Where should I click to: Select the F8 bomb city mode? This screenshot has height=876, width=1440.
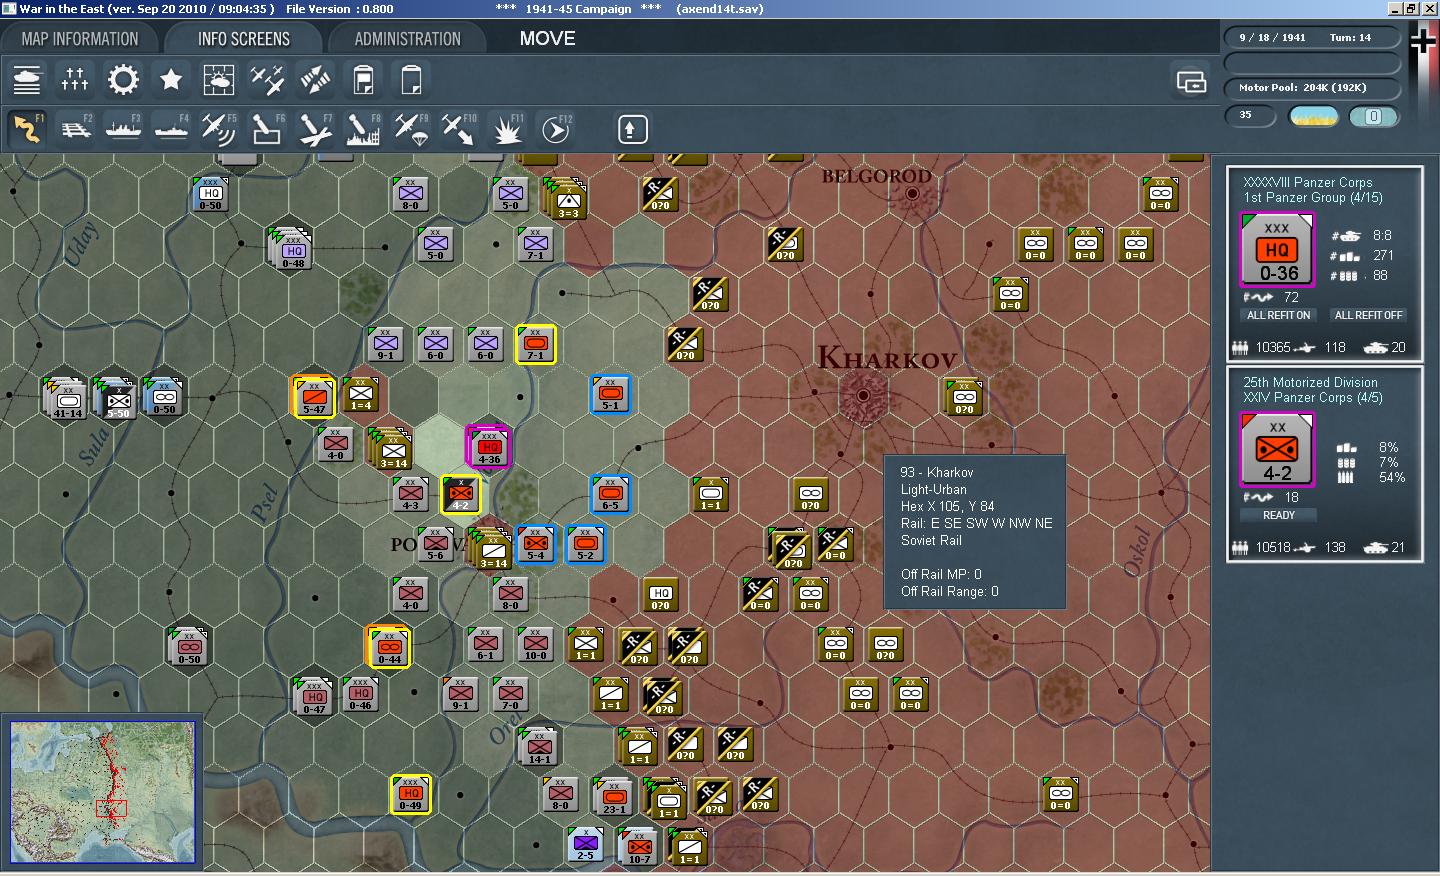click(x=363, y=129)
